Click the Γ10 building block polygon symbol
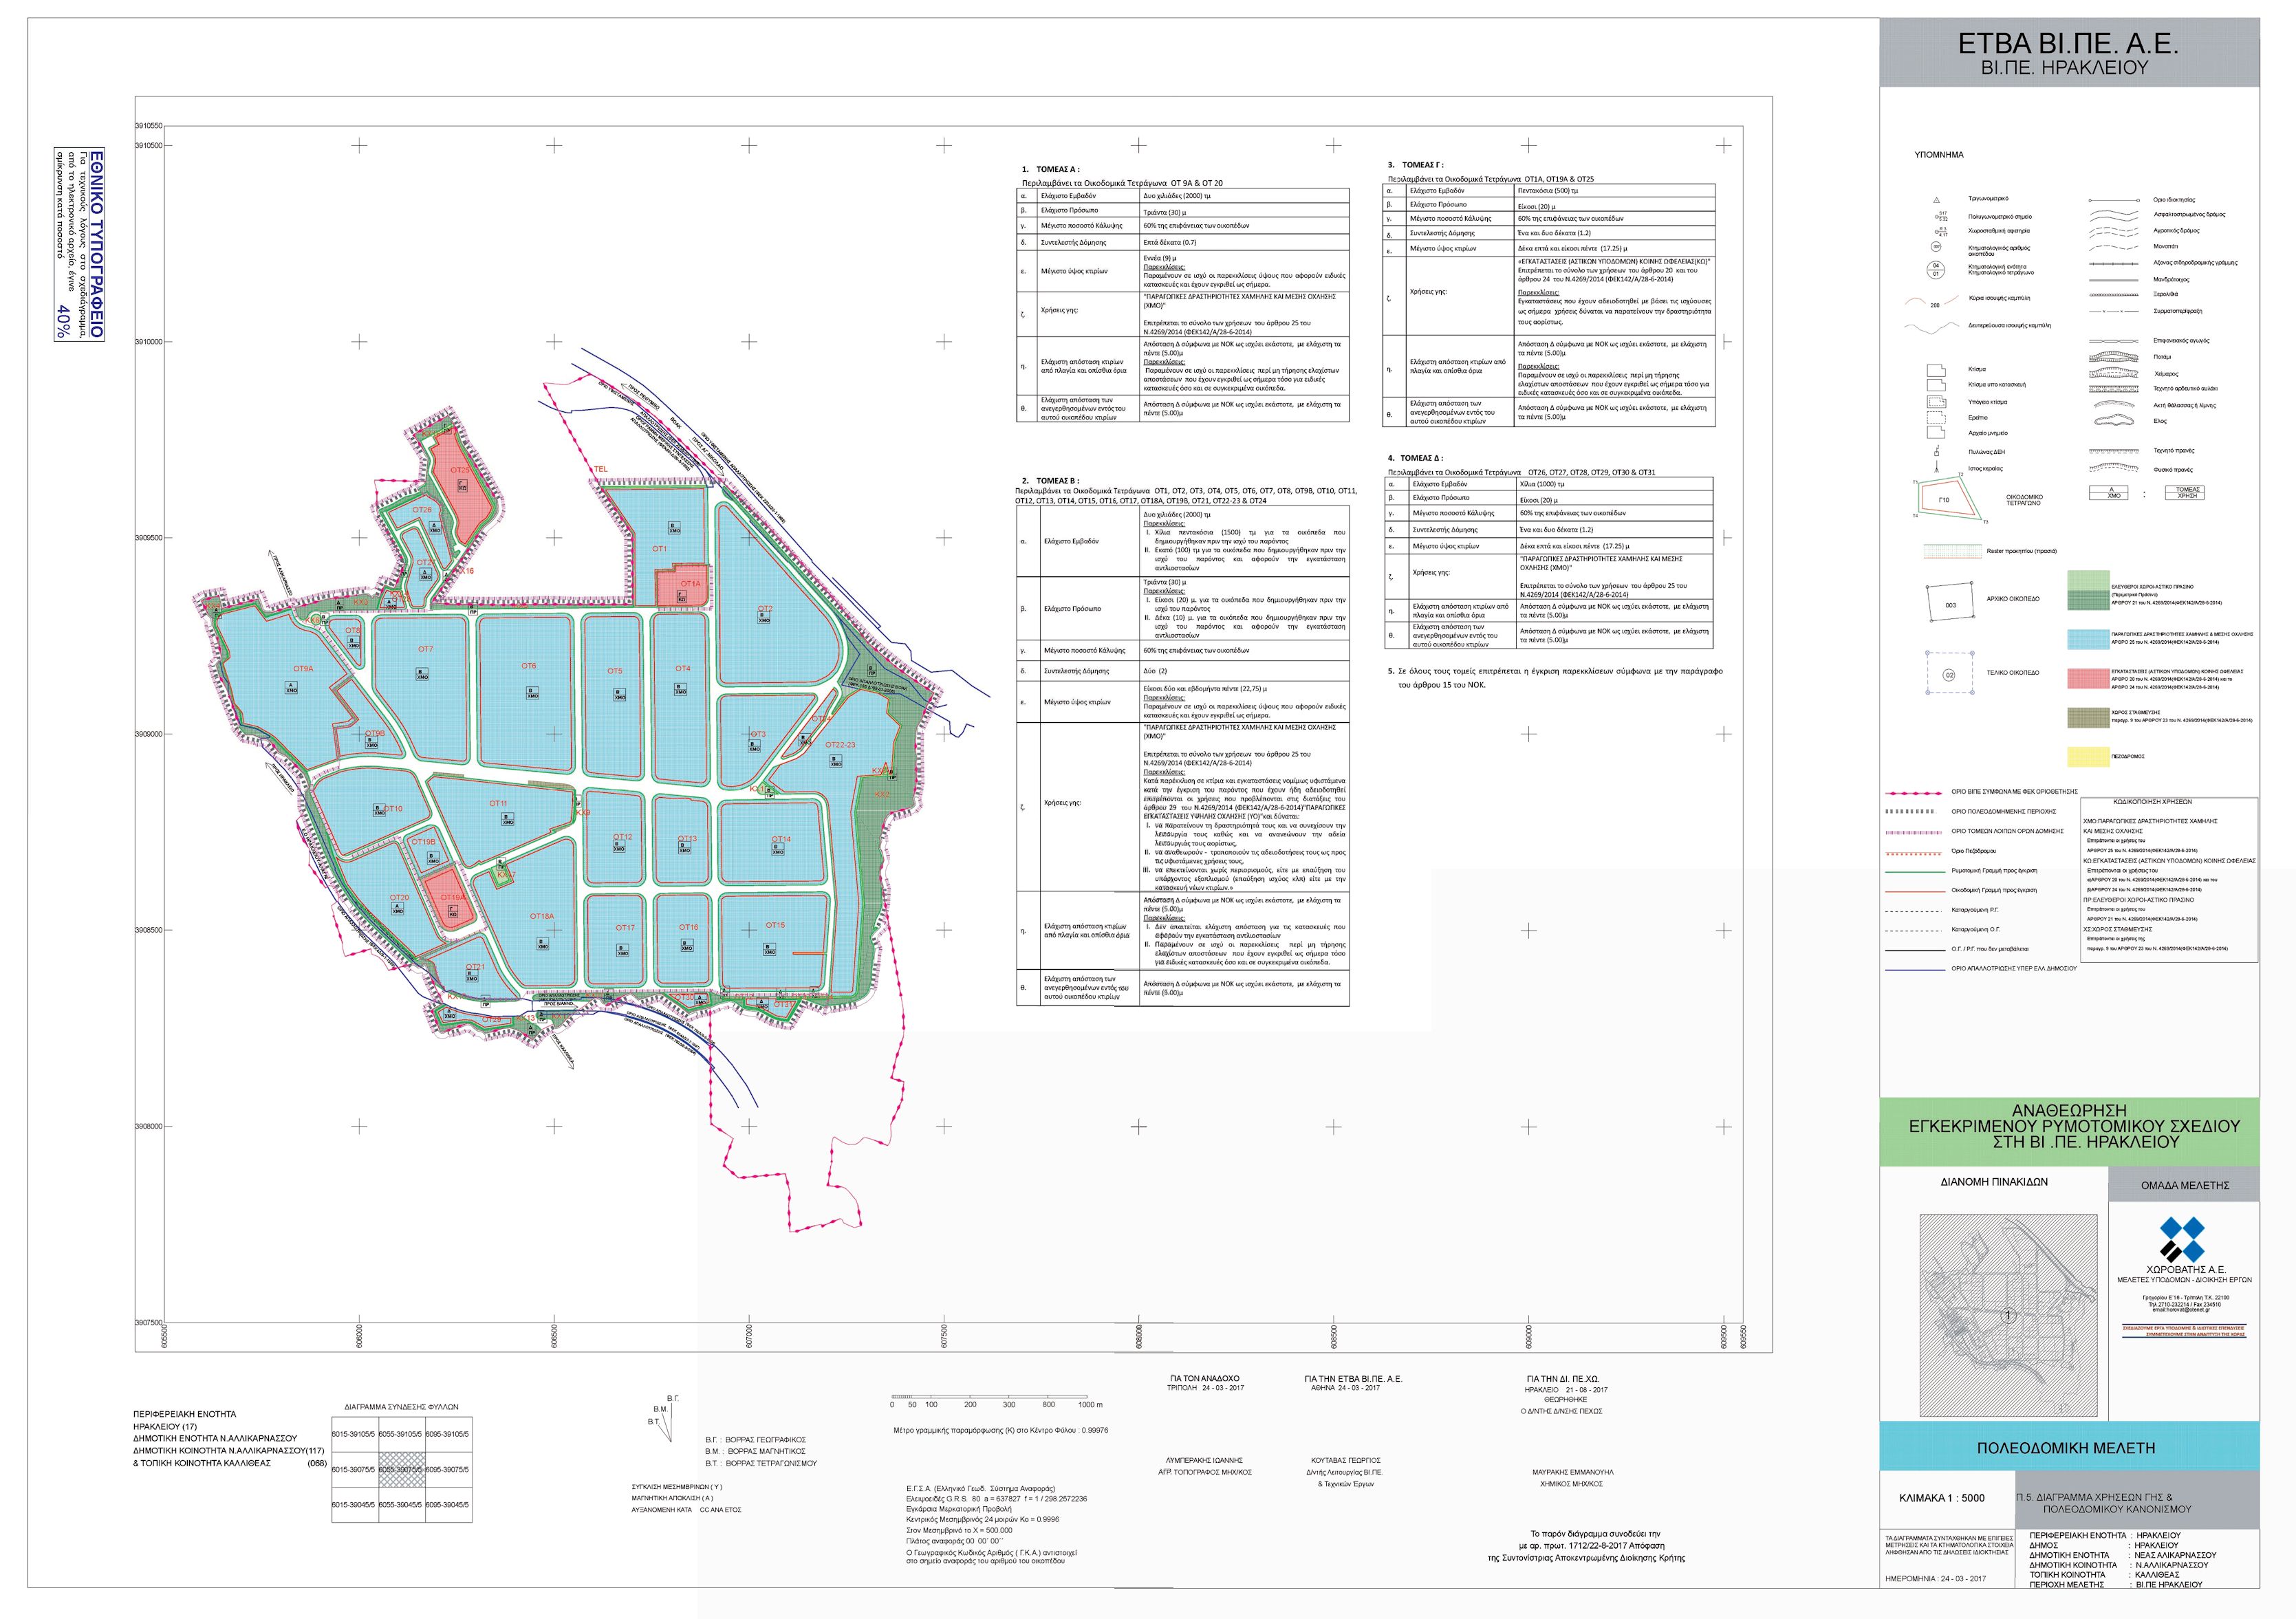The image size is (2296, 1619). coord(1948,499)
